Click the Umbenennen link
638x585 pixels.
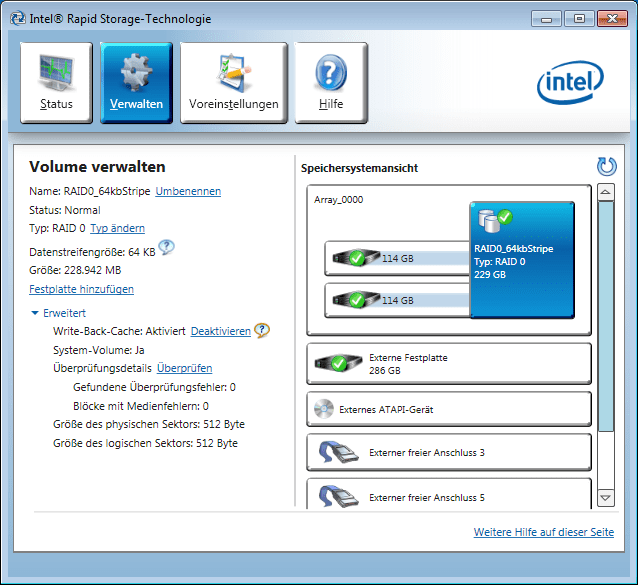click(x=188, y=191)
